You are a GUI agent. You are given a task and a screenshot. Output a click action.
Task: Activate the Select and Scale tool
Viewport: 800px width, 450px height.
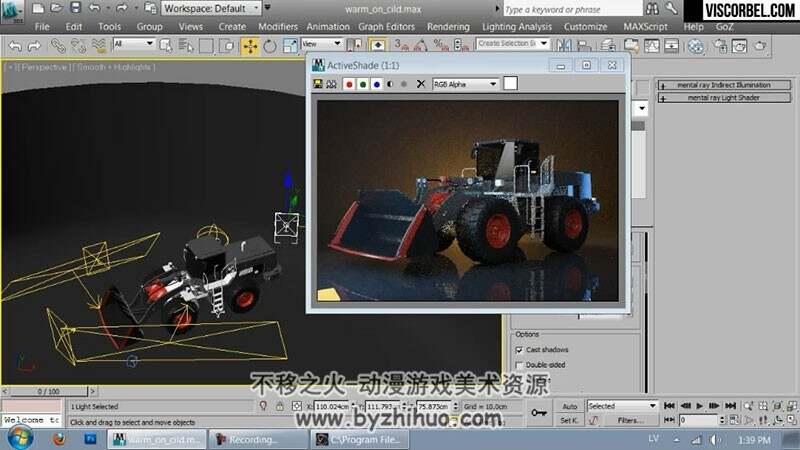coord(290,46)
